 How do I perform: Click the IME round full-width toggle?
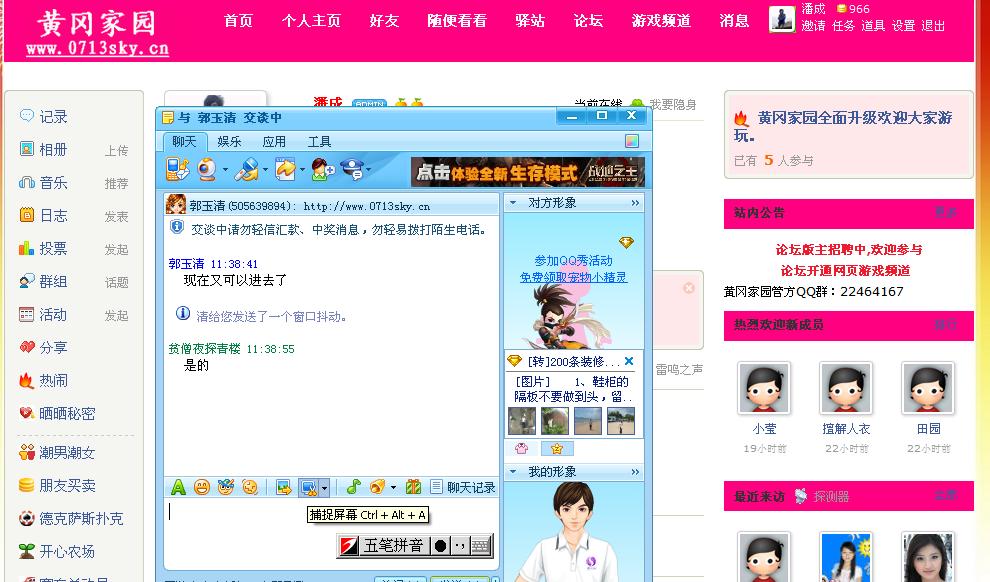[441, 545]
